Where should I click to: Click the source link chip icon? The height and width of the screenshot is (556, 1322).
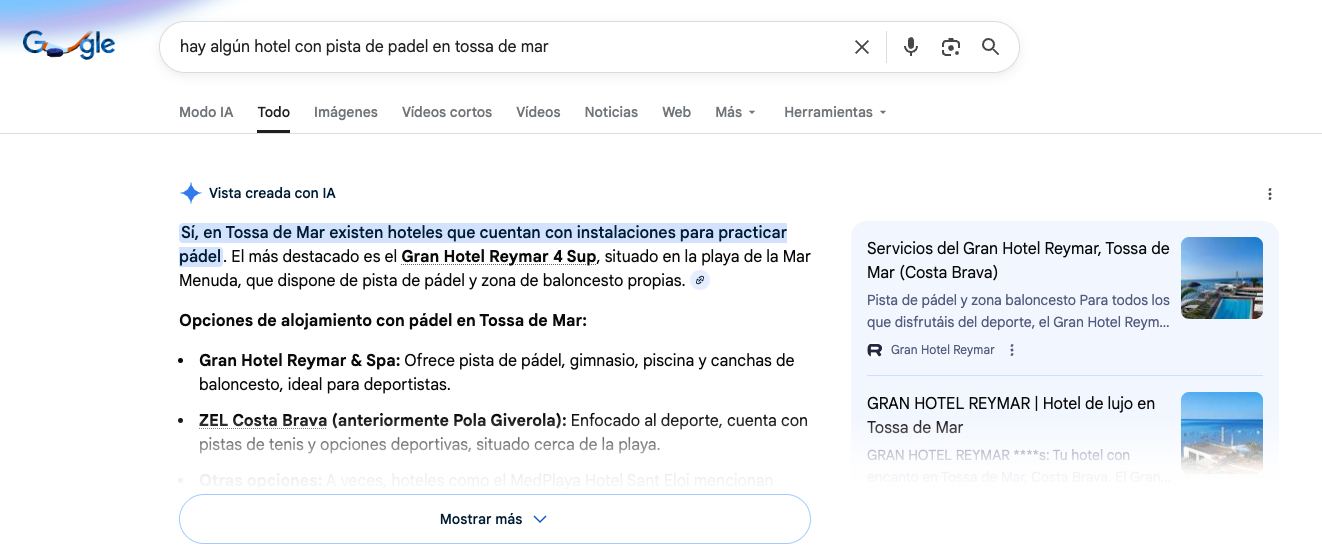coord(700,281)
